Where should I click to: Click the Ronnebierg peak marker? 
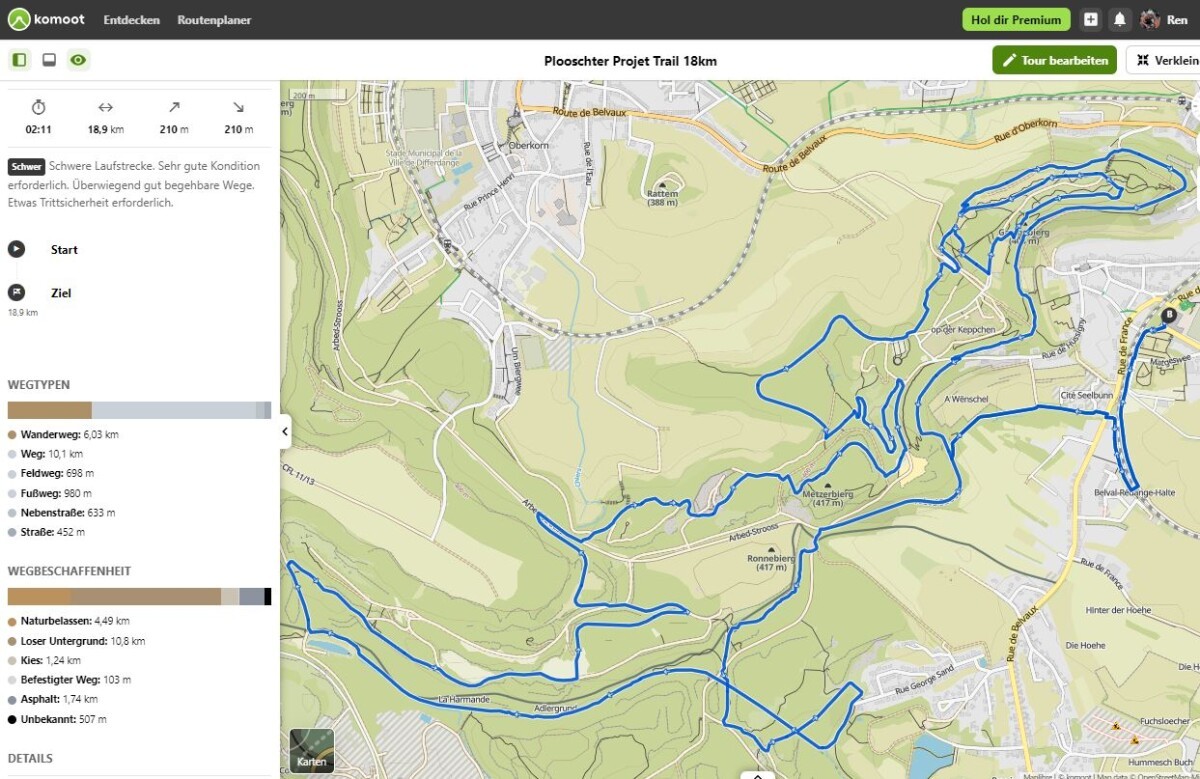770,550
